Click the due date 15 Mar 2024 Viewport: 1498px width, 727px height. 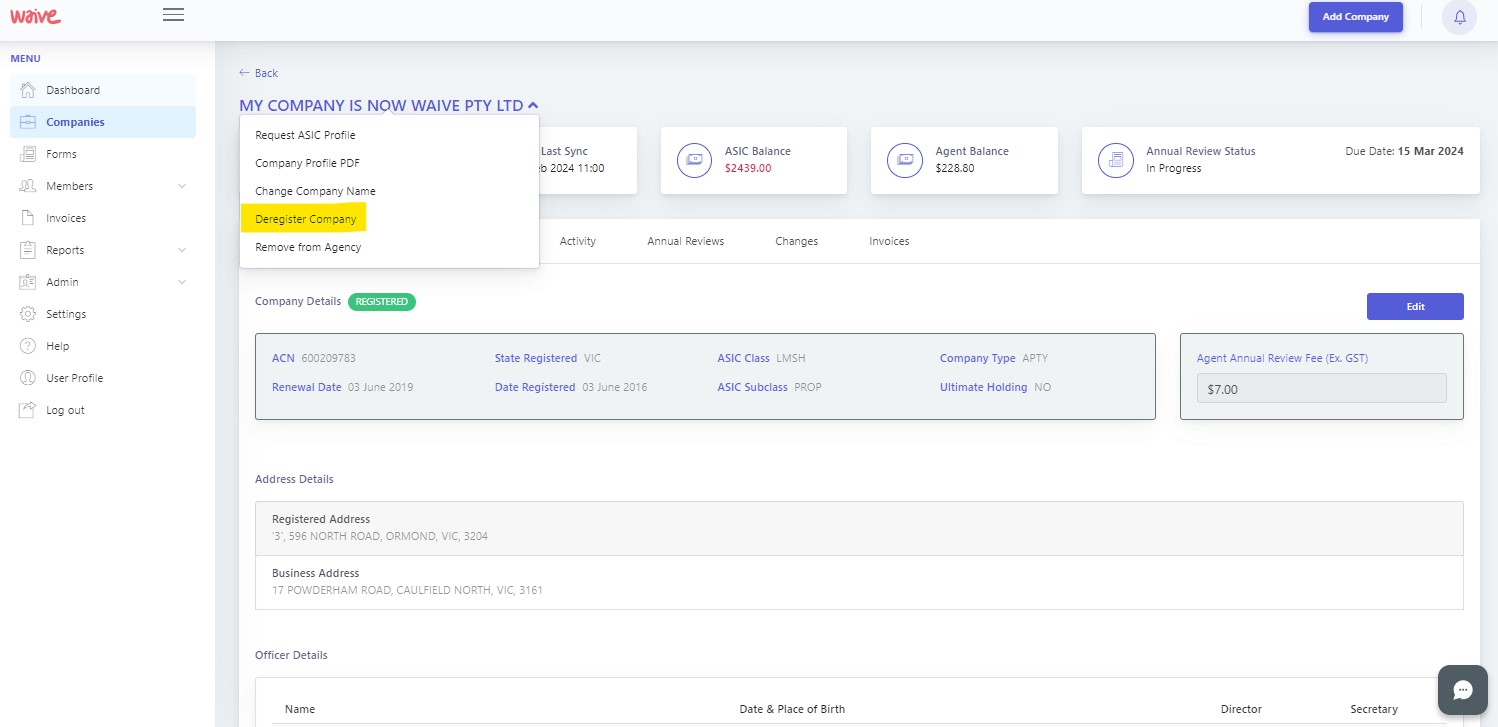(1431, 151)
